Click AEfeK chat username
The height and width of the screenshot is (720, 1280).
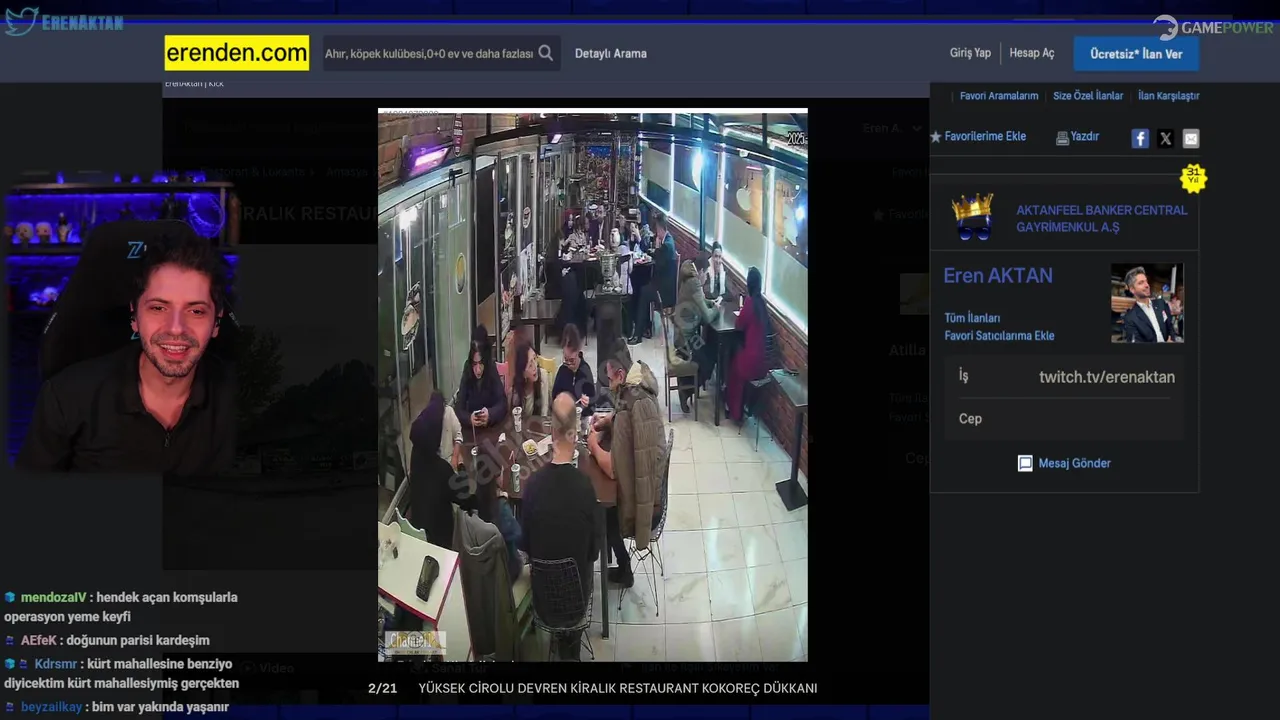39,640
